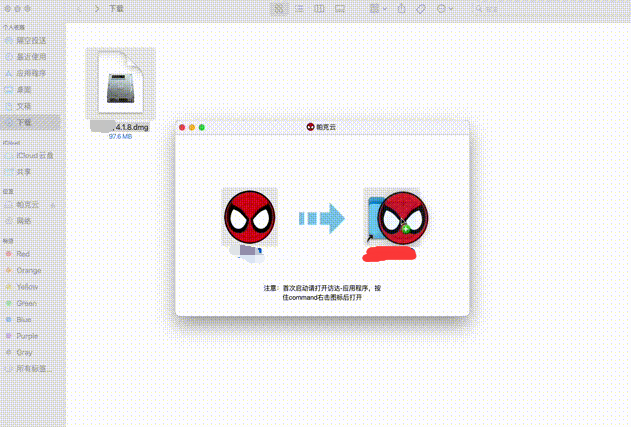Click the Tags toolbar icon
Viewport: 631px width, 427px height.
tap(421, 8)
